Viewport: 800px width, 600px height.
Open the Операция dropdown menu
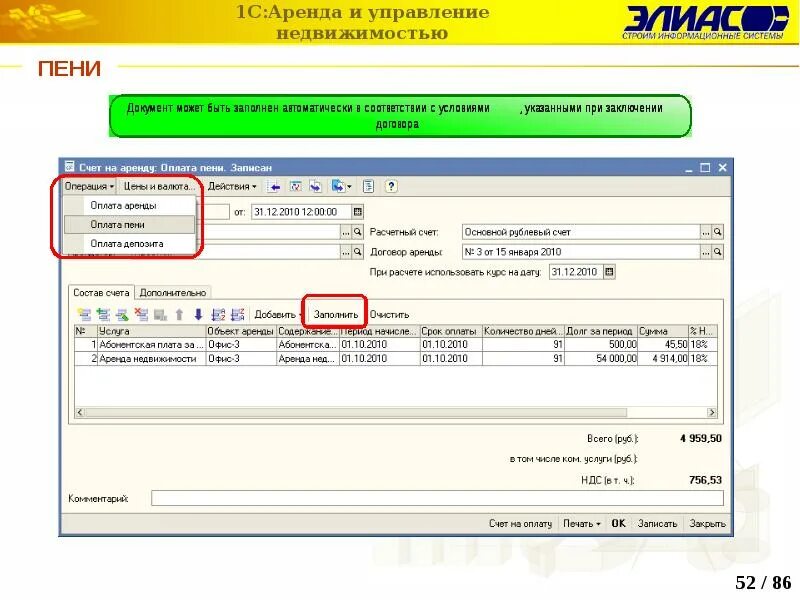(x=89, y=187)
